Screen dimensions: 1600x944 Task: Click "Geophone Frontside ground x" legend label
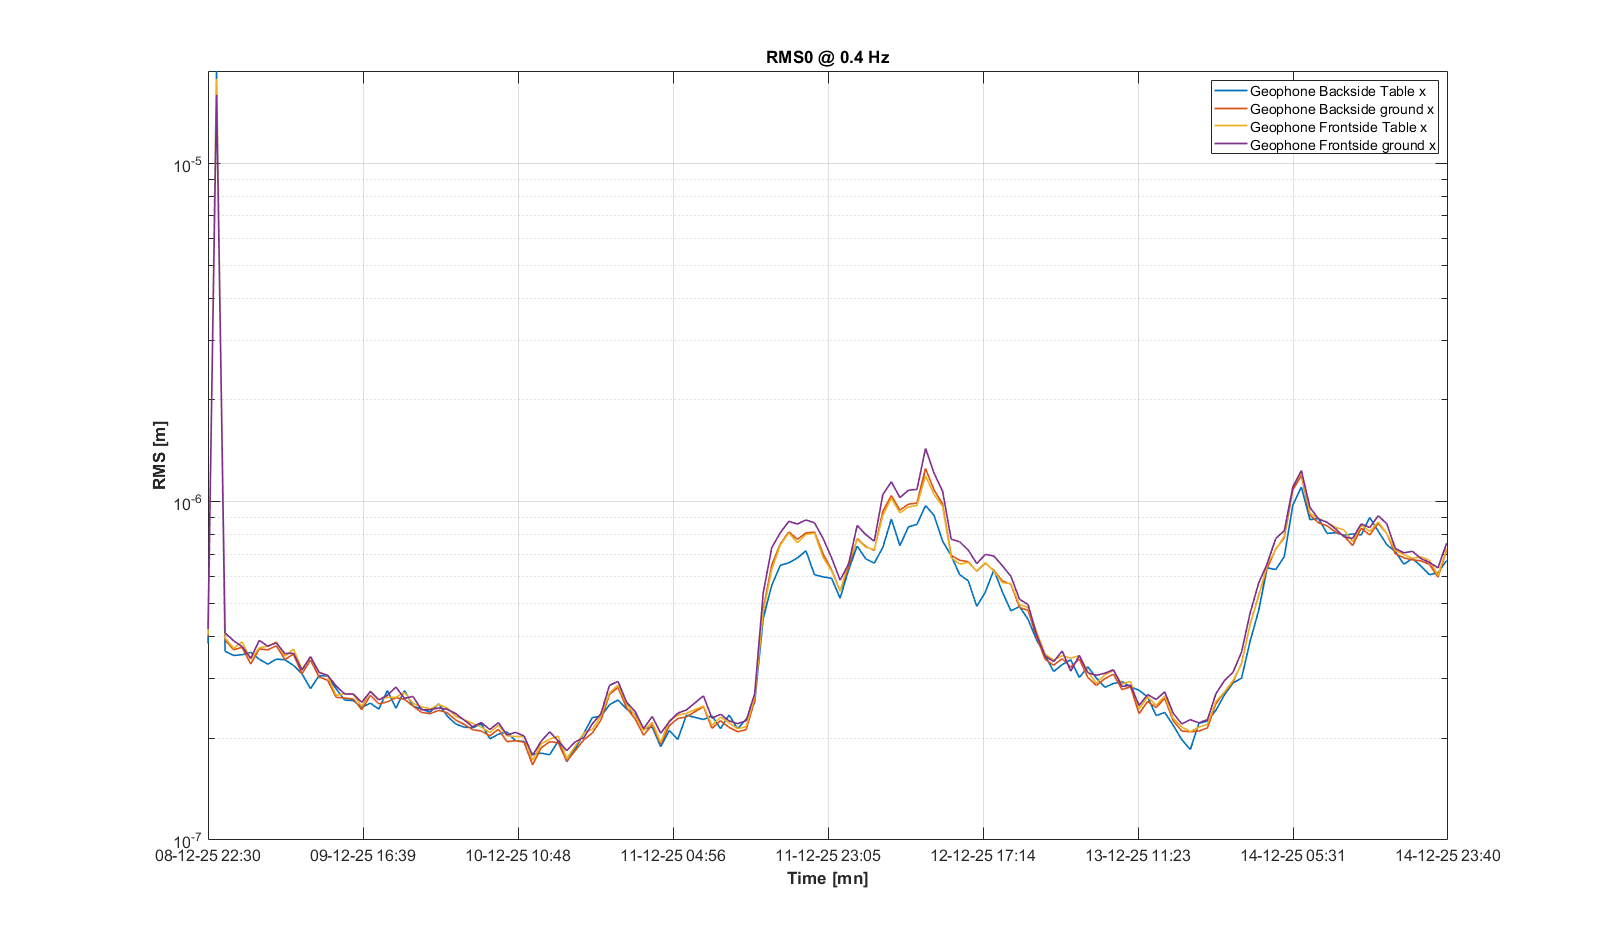[x=1342, y=145]
